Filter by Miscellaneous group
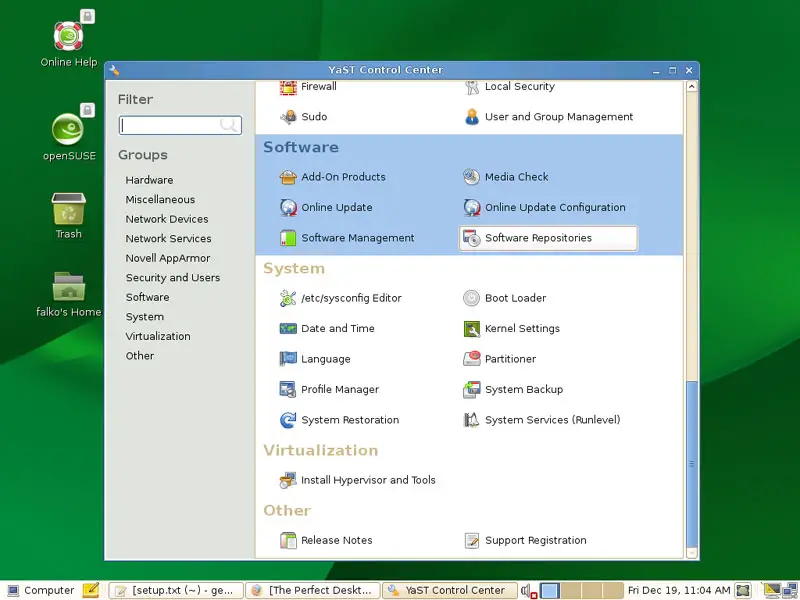 pyautogui.click(x=160, y=199)
